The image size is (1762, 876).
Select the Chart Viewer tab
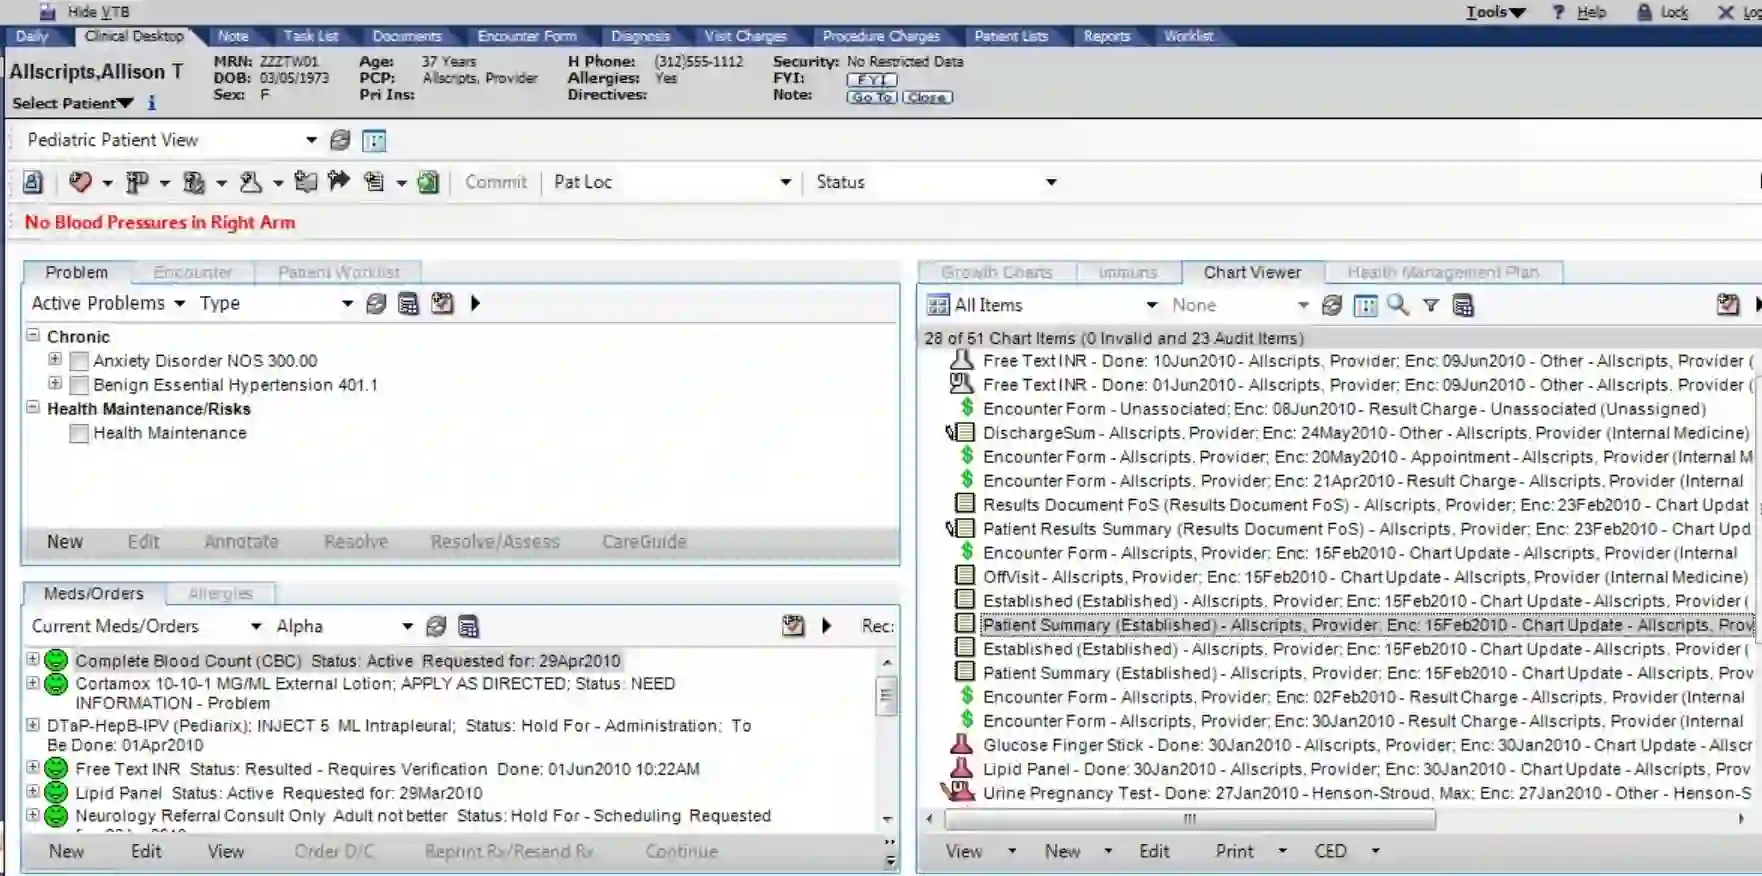[1252, 272]
